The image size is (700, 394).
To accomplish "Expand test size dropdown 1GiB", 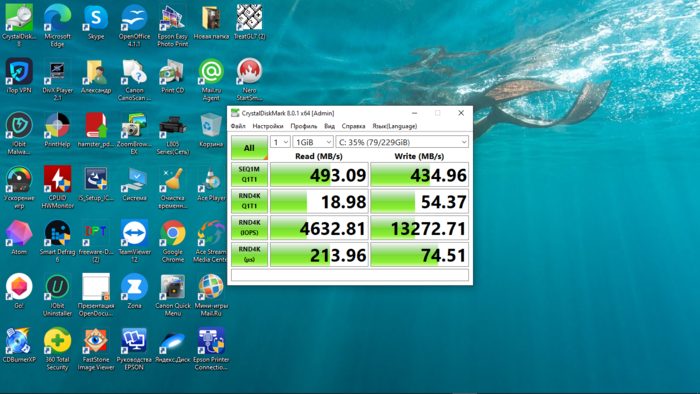I will [313, 142].
